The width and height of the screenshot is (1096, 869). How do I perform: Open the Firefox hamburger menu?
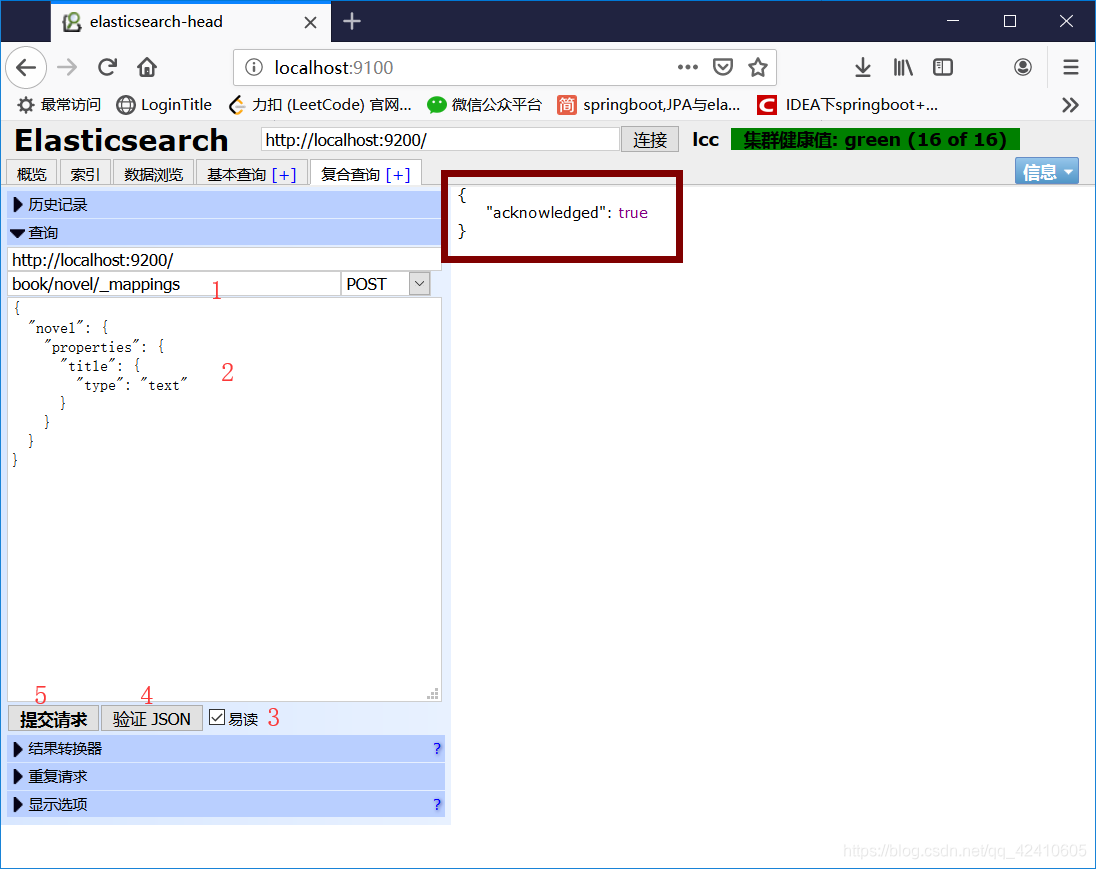tap(1070, 67)
